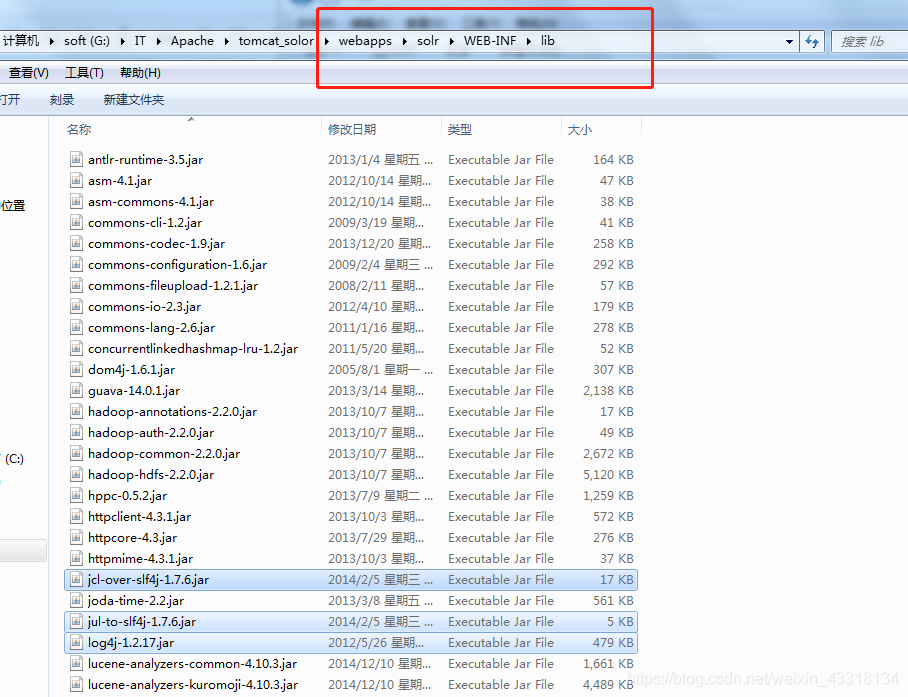The height and width of the screenshot is (697, 908).
Task: Expand the arrow after solr breadcrumb
Action: click(x=451, y=41)
